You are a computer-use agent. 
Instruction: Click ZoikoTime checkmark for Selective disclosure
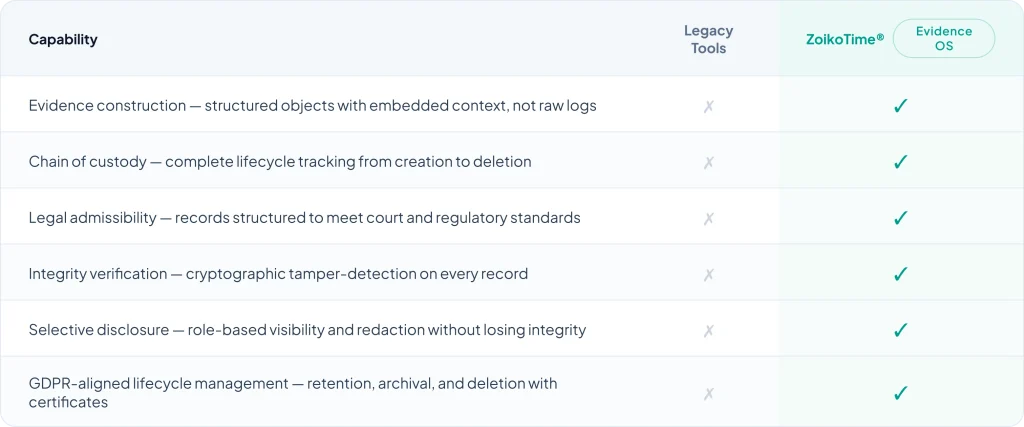point(900,329)
